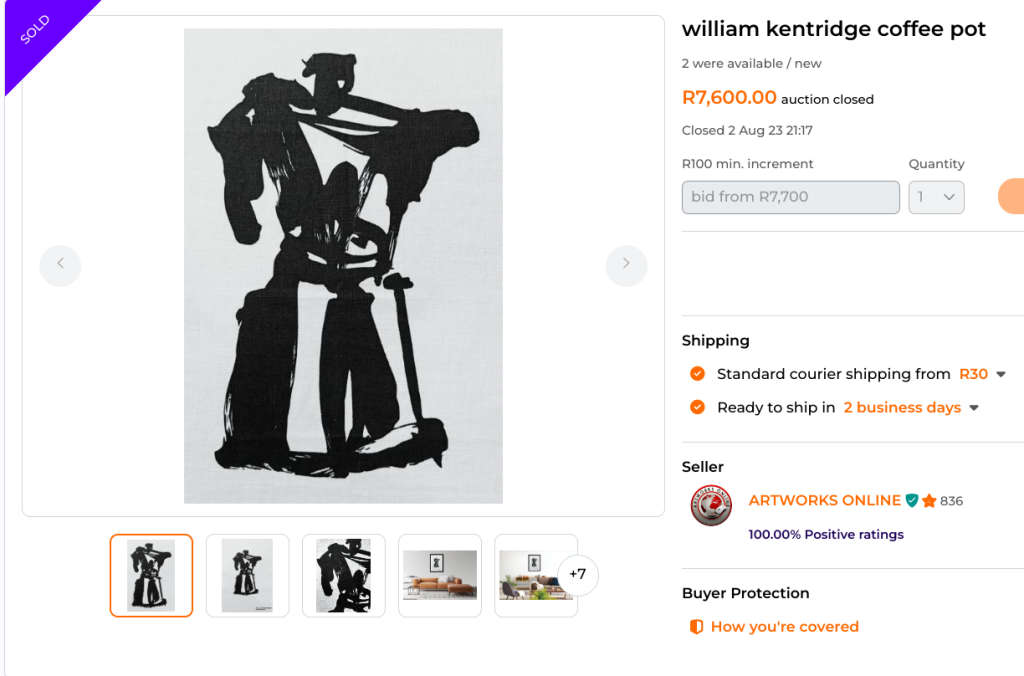Open How you're covered details
This screenshot has height=676, width=1024.
[784, 626]
